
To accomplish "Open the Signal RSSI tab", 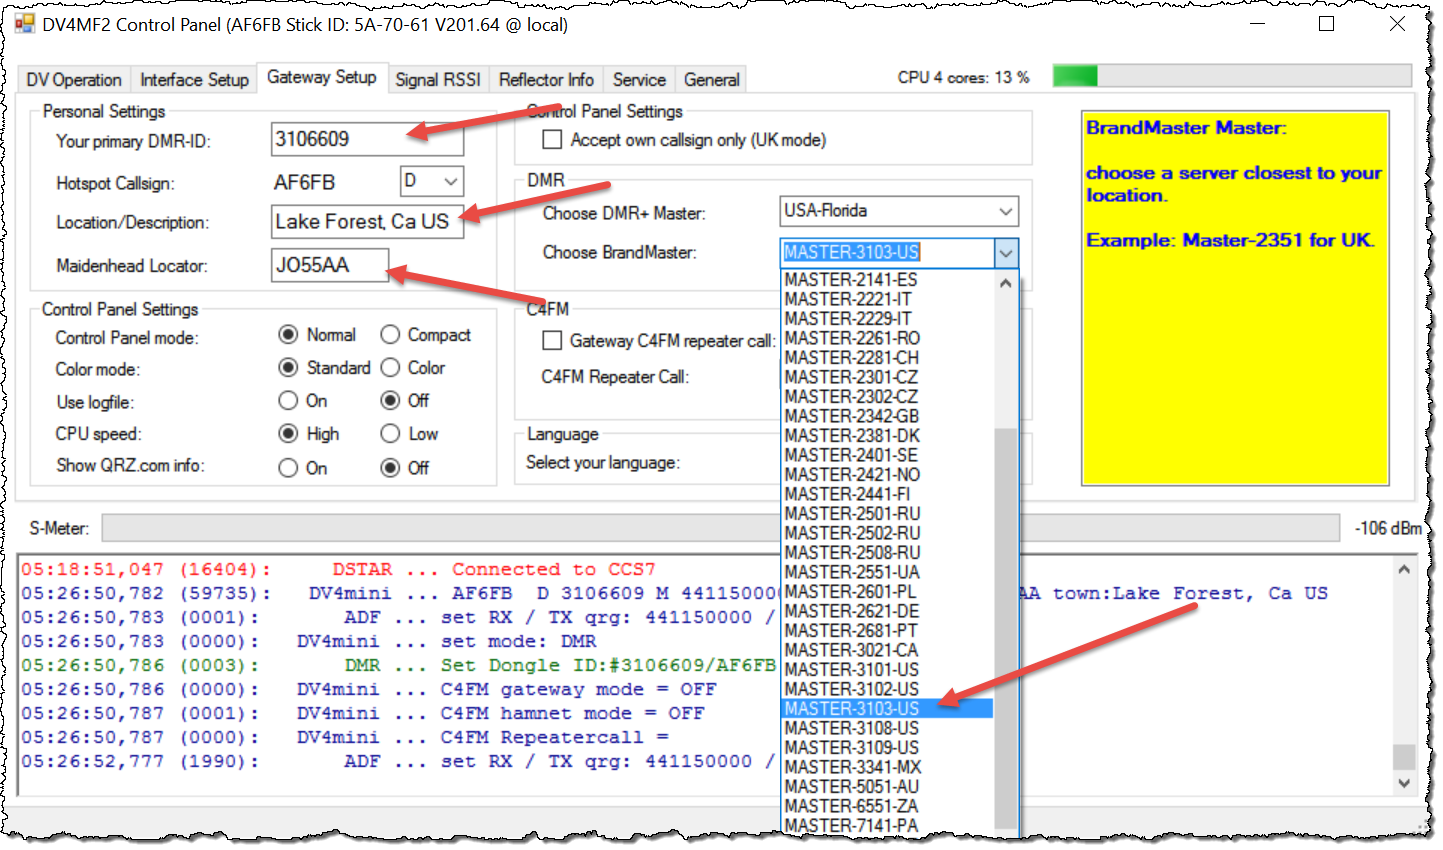I will (x=438, y=80).
